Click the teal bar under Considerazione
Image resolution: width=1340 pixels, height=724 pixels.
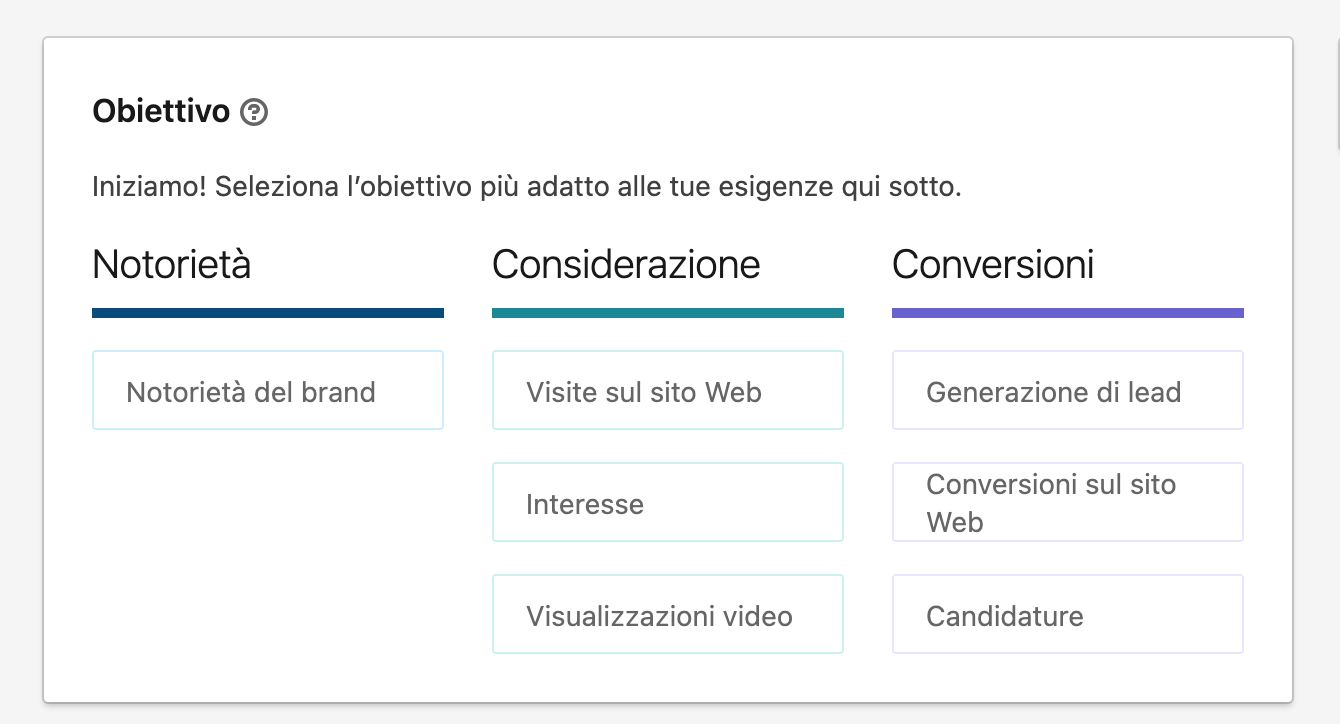[x=667, y=311]
